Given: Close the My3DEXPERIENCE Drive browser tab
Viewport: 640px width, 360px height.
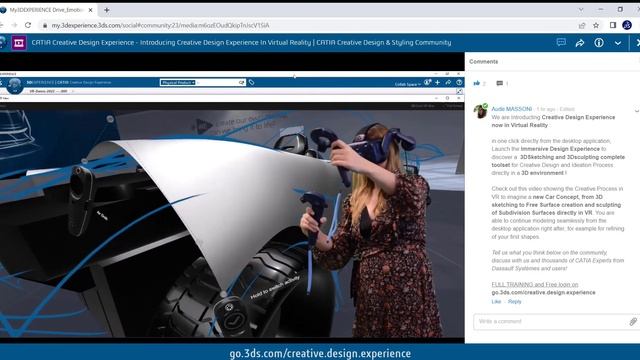Looking at the screenshot, I should [x=90, y=10].
